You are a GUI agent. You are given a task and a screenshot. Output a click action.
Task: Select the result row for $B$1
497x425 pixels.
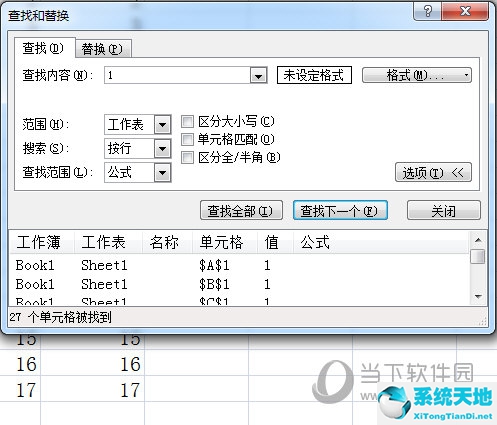239,284
